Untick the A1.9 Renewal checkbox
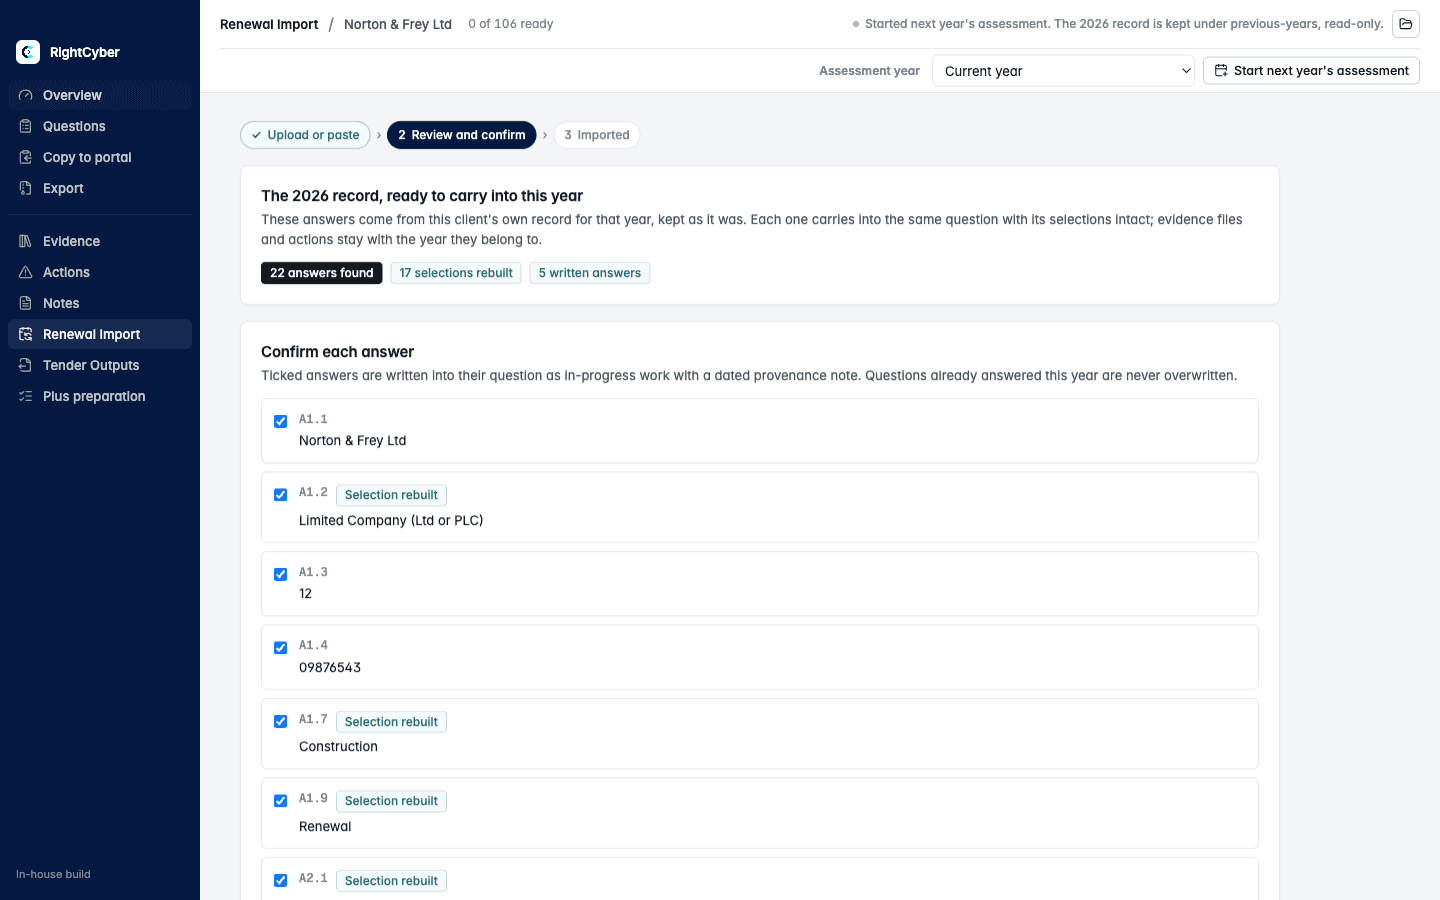The image size is (1440, 900). click(x=281, y=801)
